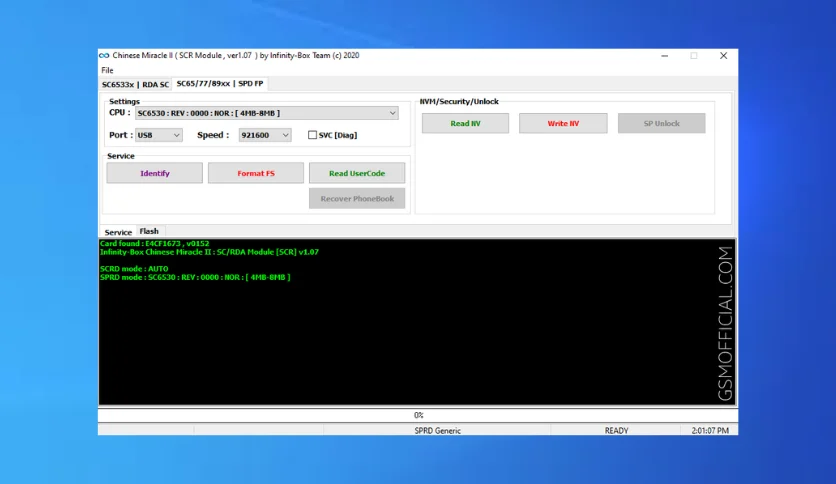Click the Infinity-Box app icon in title bar
Screen dimensions: 836x484
coord(104,55)
